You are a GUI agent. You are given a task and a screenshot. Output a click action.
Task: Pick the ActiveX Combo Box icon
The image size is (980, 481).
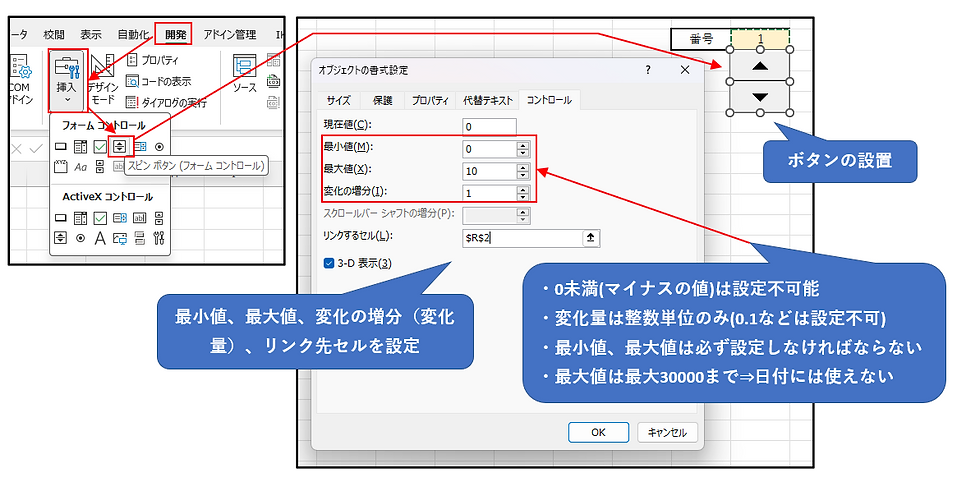click(80, 218)
